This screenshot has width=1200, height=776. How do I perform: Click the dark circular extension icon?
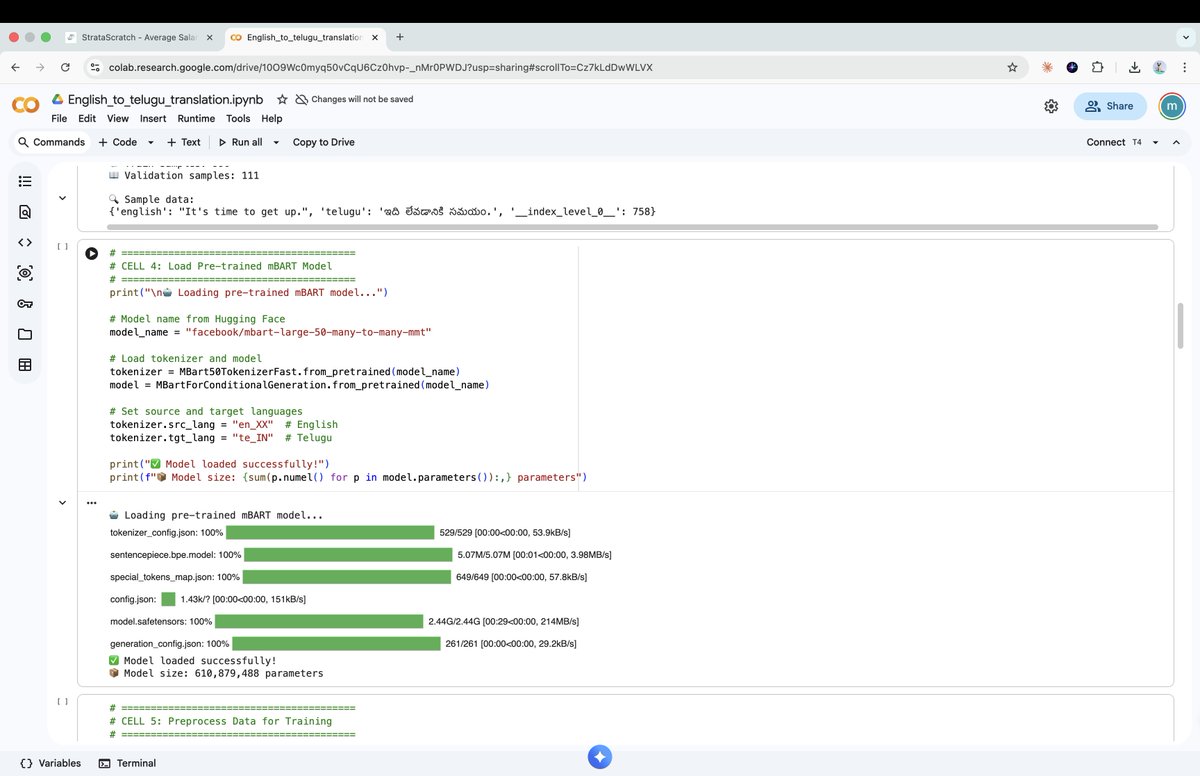(1072, 67)
